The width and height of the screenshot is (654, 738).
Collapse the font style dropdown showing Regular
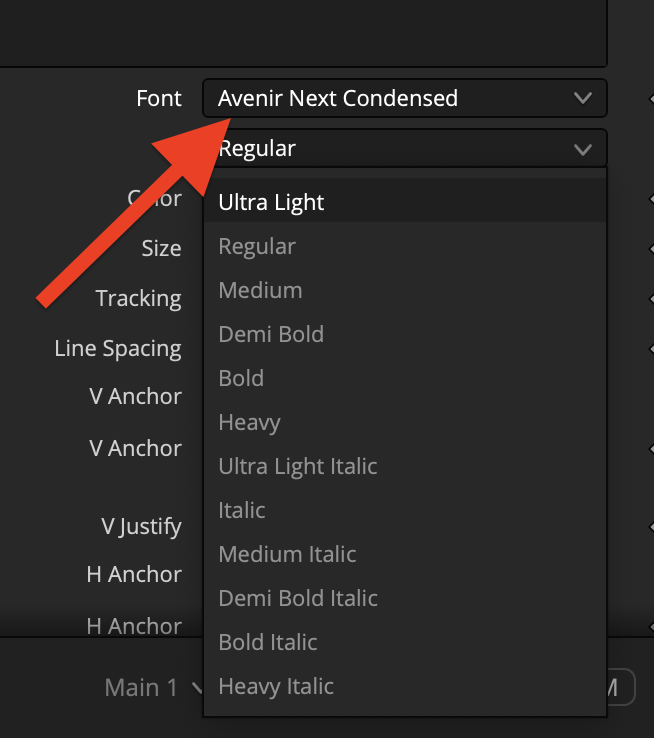coord(405,149)
